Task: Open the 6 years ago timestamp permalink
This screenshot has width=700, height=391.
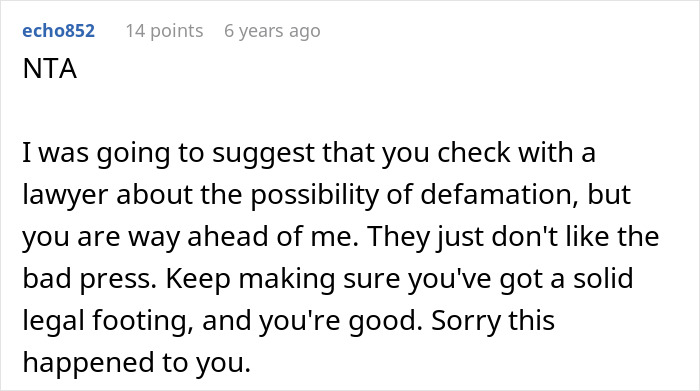Action: click(x=272, y=31)
